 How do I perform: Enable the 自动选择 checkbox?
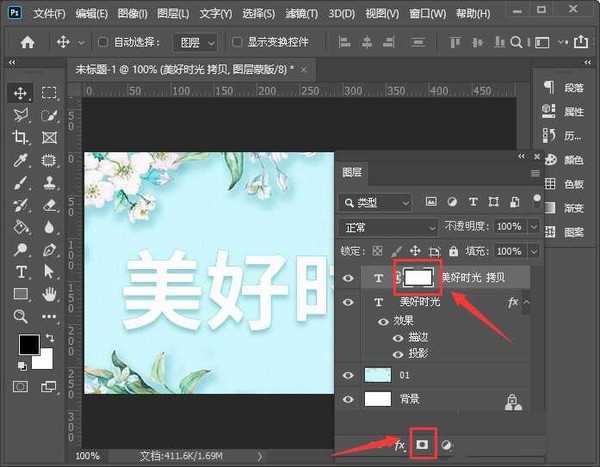[104, 43]
